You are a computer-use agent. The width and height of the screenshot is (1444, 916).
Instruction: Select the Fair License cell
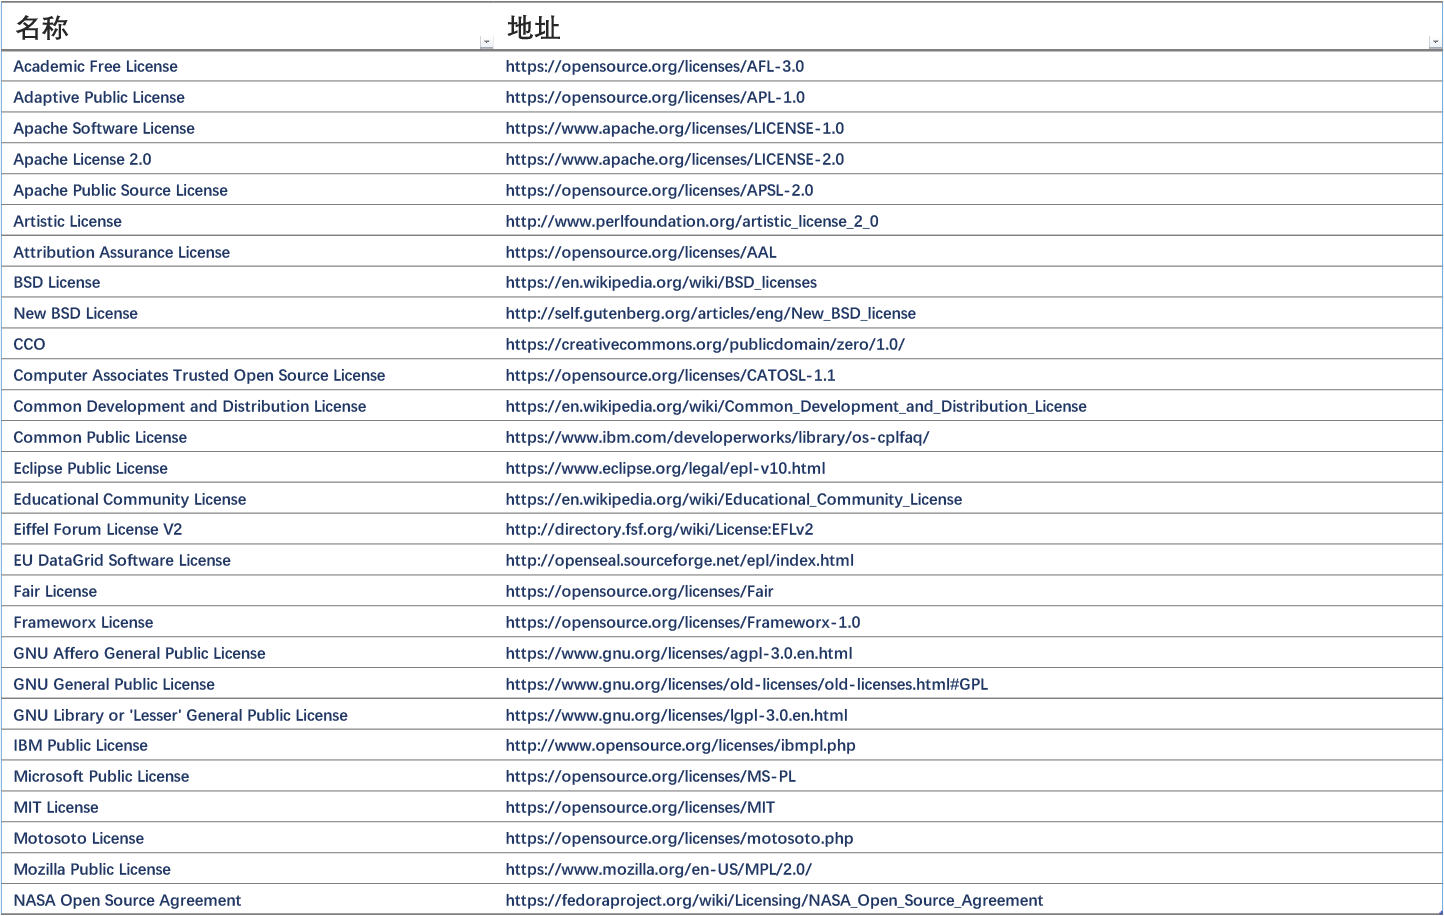pos(55,591)
